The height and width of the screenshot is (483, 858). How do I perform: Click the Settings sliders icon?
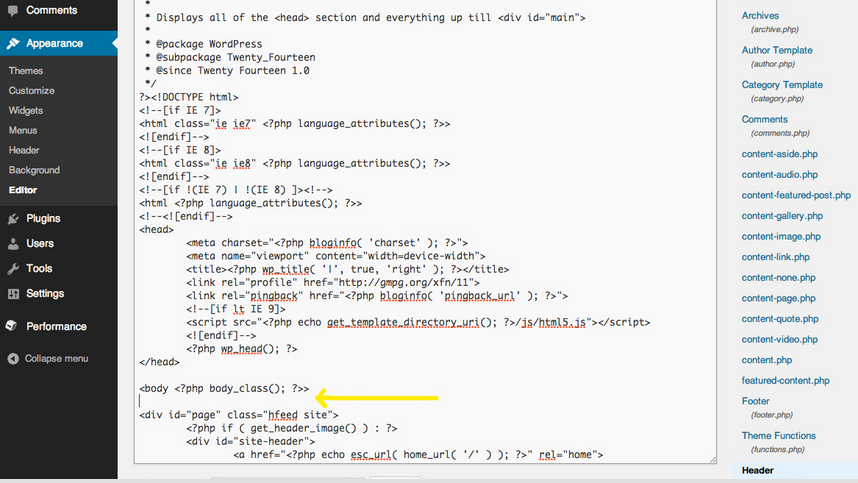[13, 294]
